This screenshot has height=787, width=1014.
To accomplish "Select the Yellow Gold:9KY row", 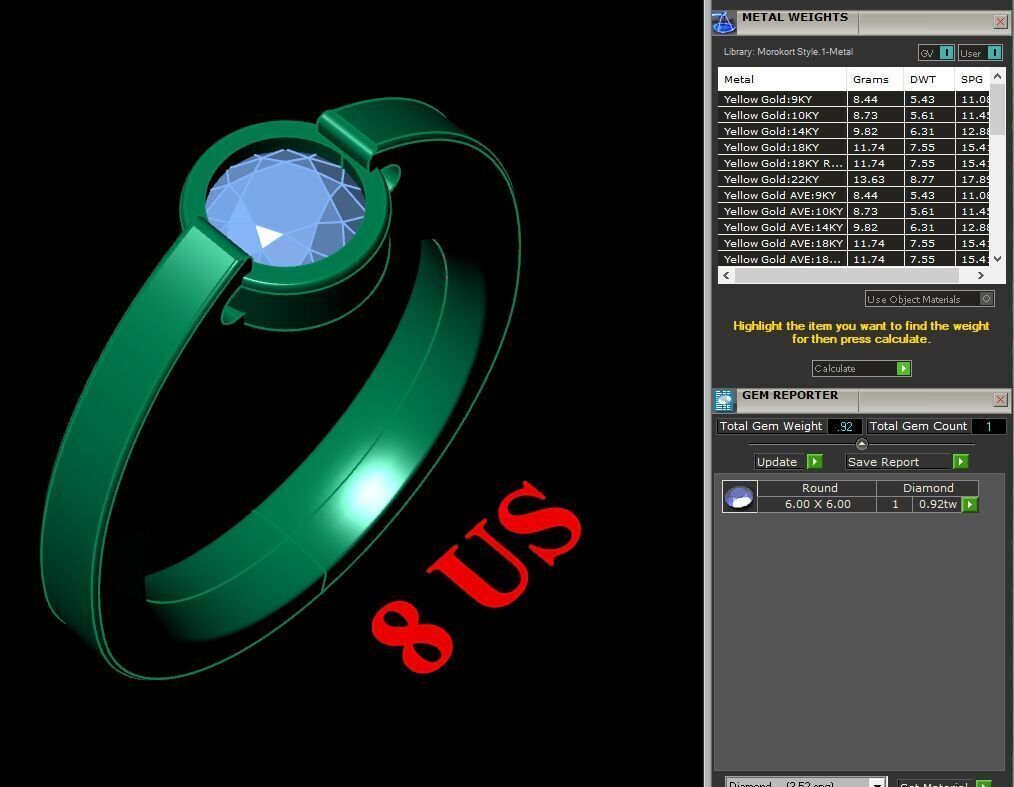I will click(854, 99).
